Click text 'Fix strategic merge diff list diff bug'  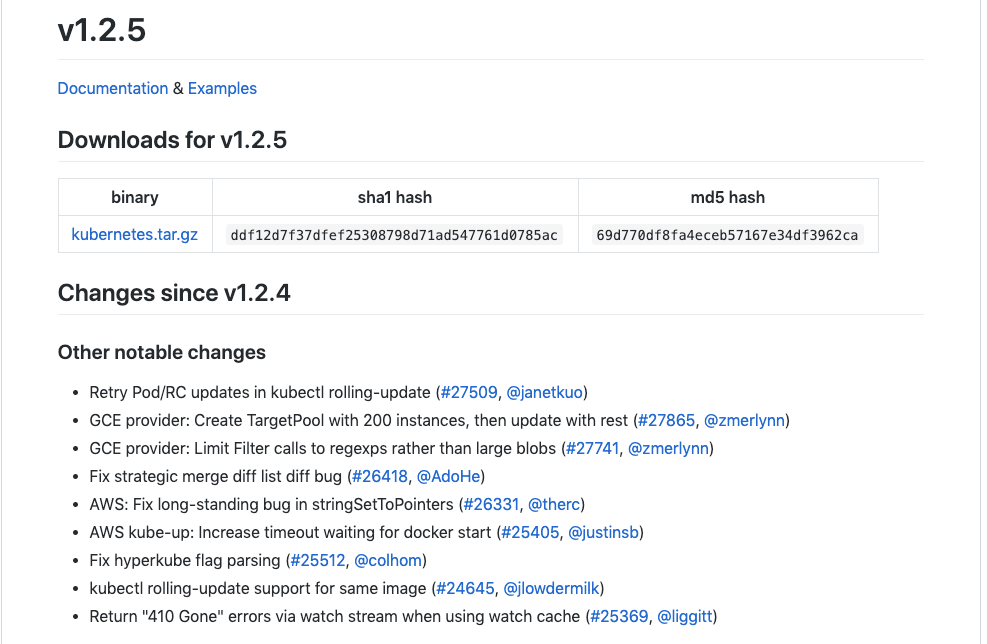[x=216, y=477]
